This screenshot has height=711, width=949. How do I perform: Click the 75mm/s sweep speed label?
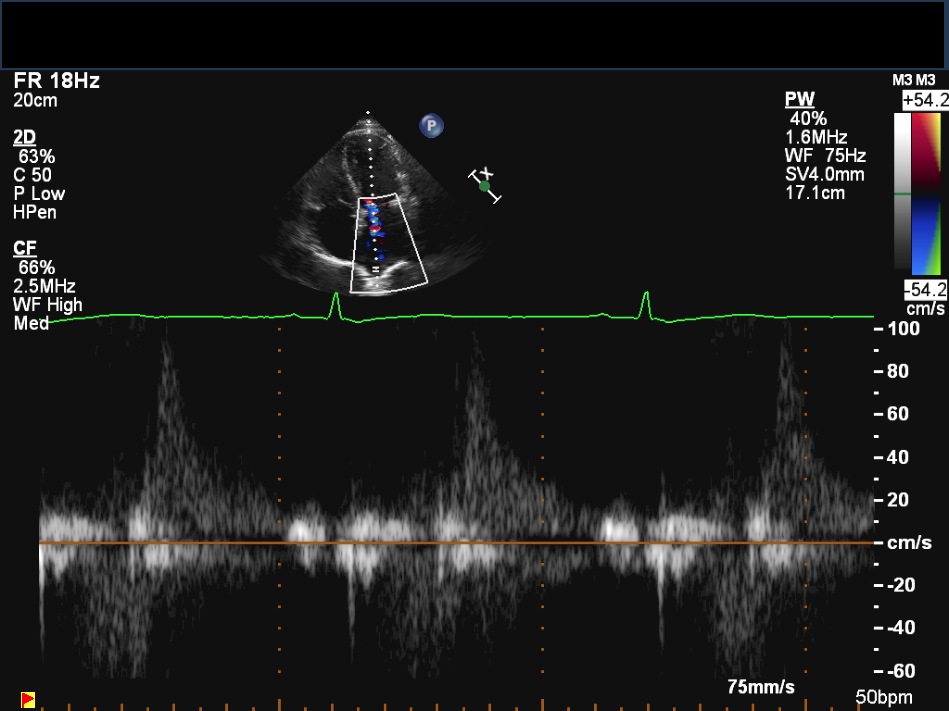point(760,687)
